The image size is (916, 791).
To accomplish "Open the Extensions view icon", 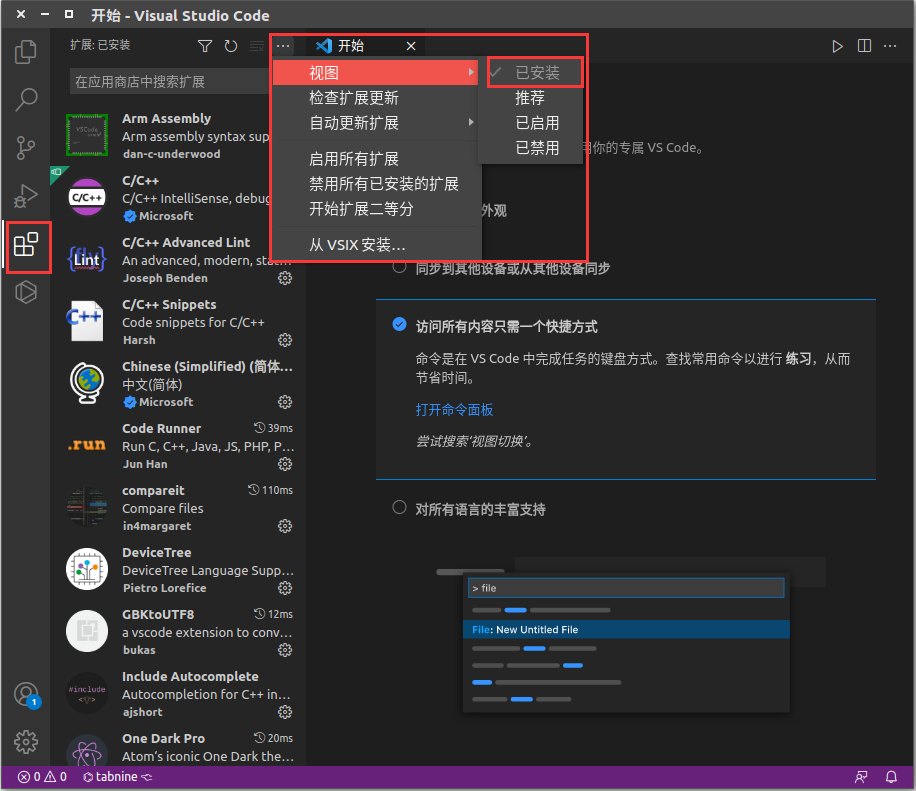I will (26, 244).
